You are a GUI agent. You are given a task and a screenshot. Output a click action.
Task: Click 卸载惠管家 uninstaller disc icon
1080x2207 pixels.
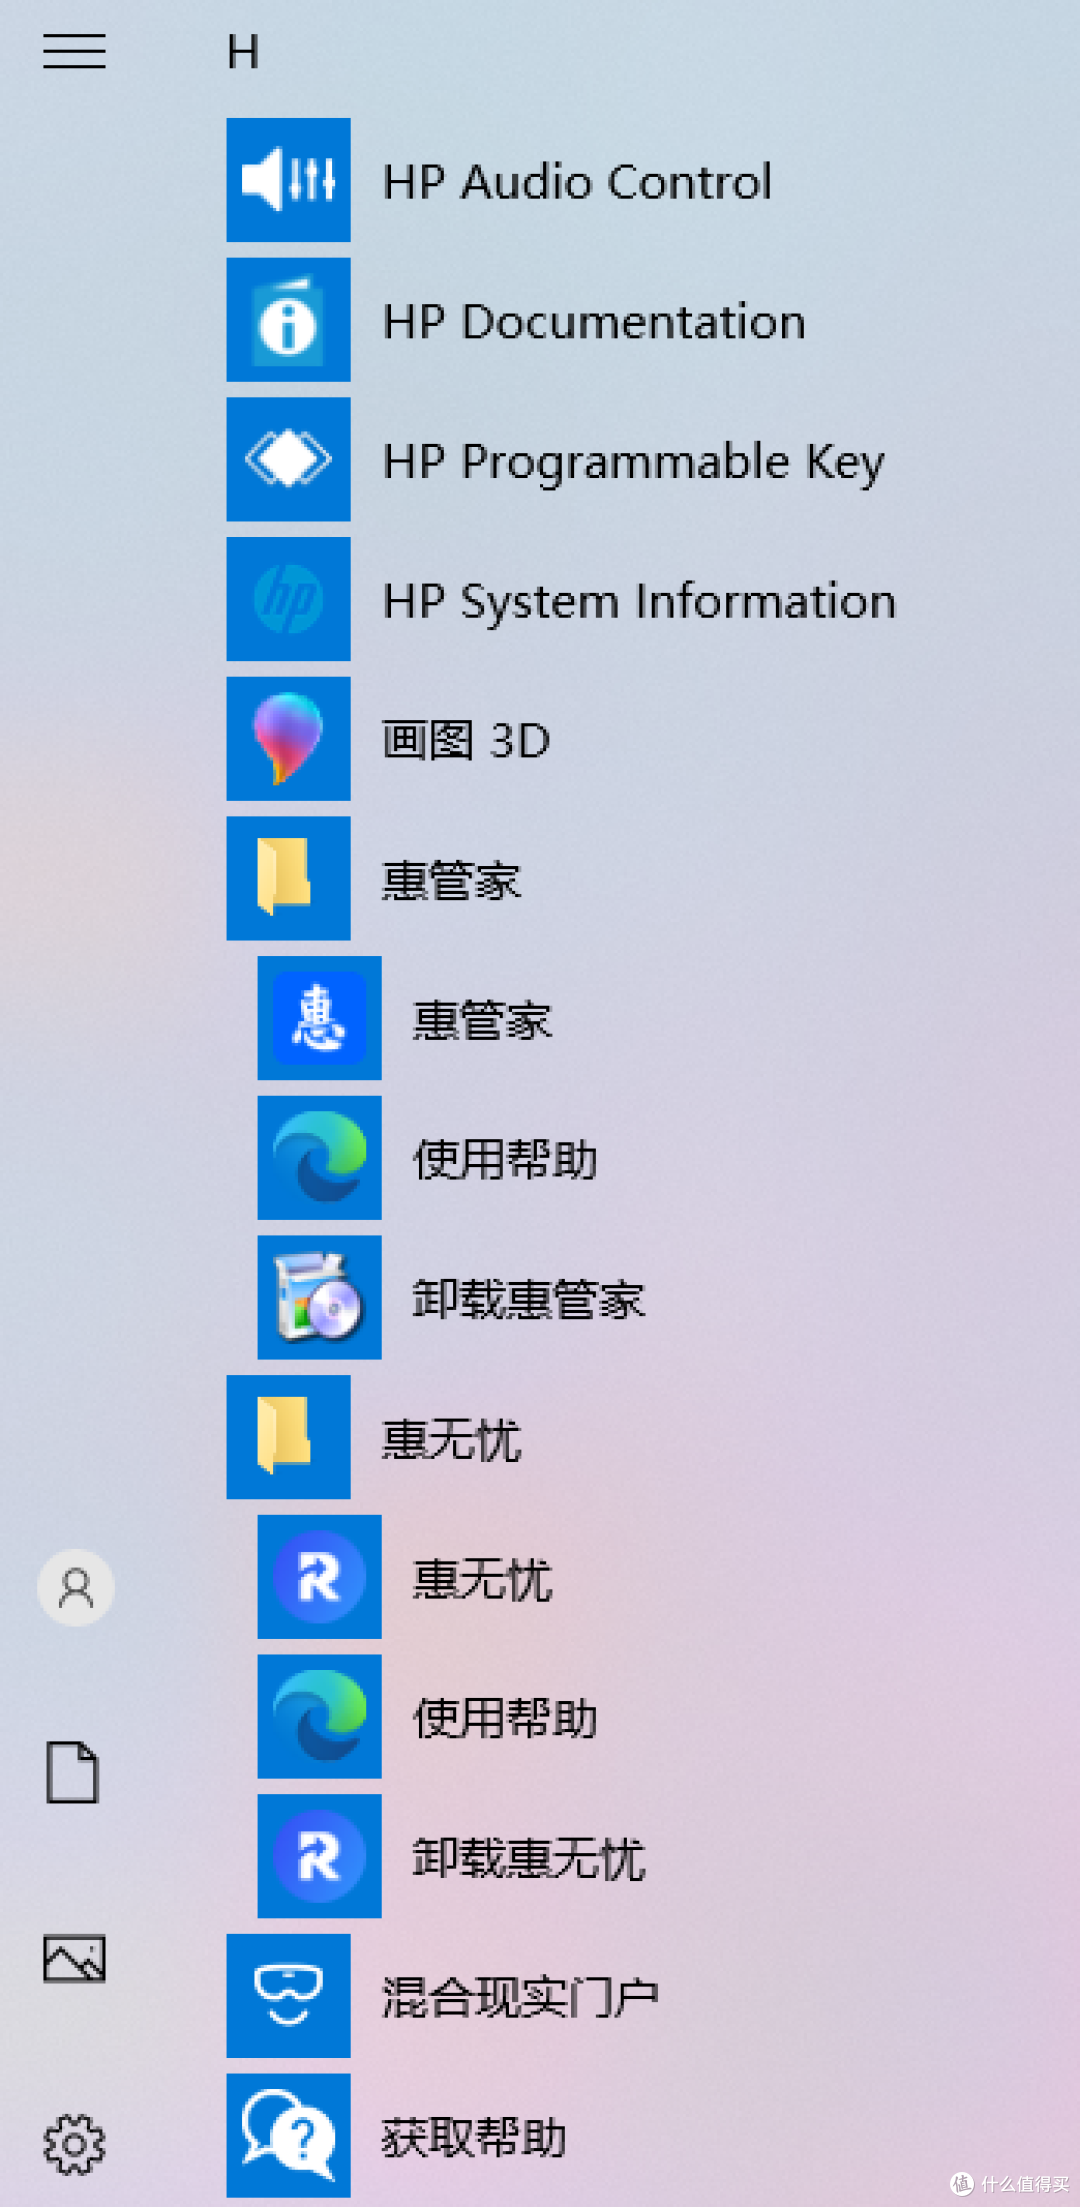[319, 1298]
